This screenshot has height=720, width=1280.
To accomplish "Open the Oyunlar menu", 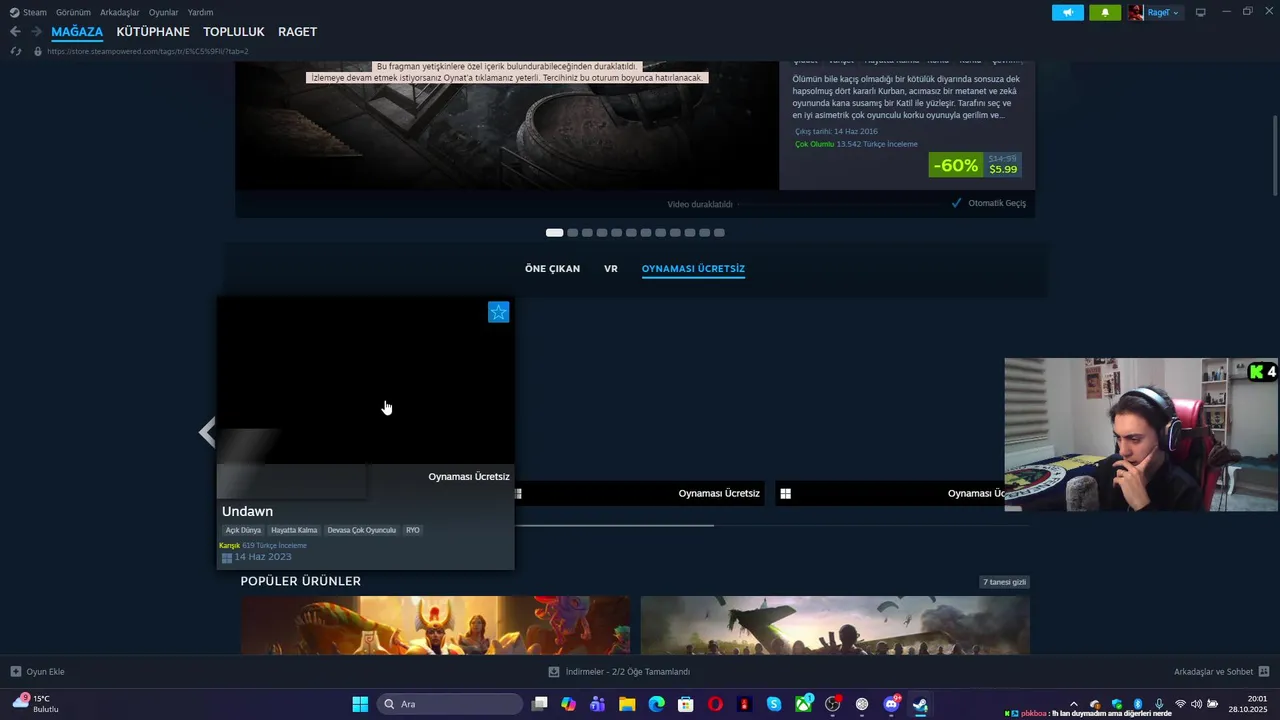I will pyautogui.click(x=163, y=12).
